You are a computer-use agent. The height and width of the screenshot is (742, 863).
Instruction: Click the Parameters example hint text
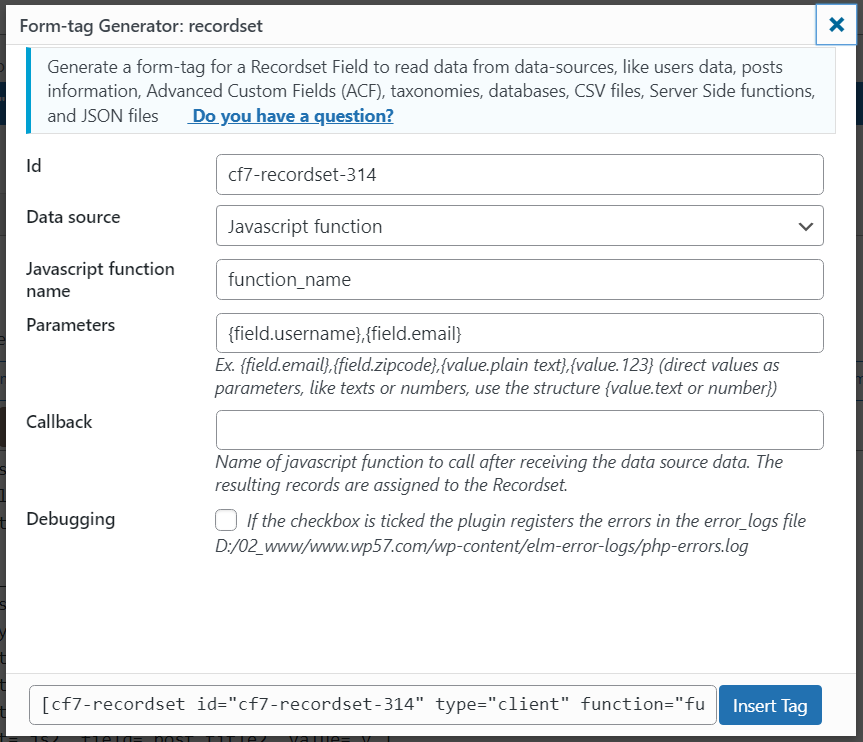(496, 377)
